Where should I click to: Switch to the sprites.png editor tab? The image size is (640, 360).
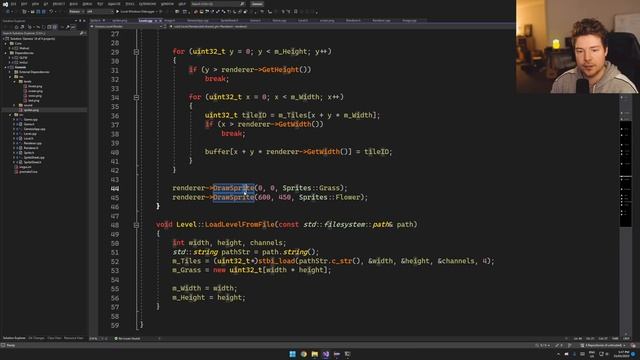[x=119, y=20]
